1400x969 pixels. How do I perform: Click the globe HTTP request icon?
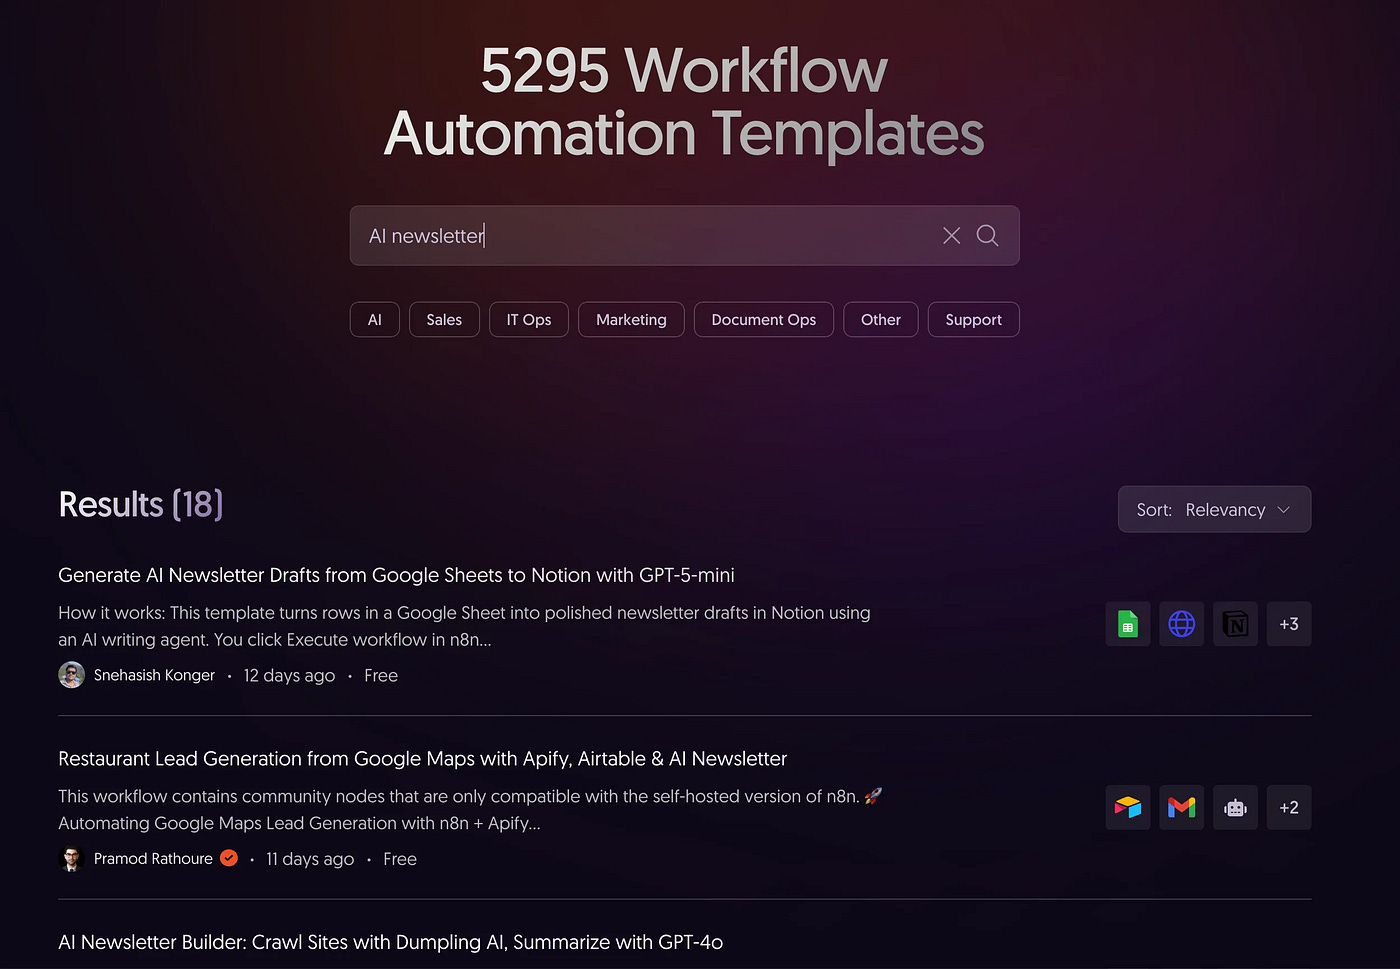click(x=1181, y=624)
